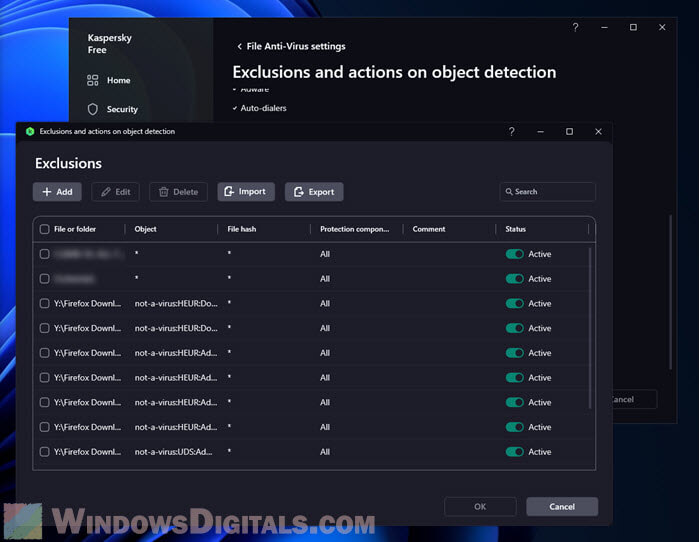This screenshot has height=542, width=700.
Task: Minimize the Exclusions dialog window
Action: [541, 132]
